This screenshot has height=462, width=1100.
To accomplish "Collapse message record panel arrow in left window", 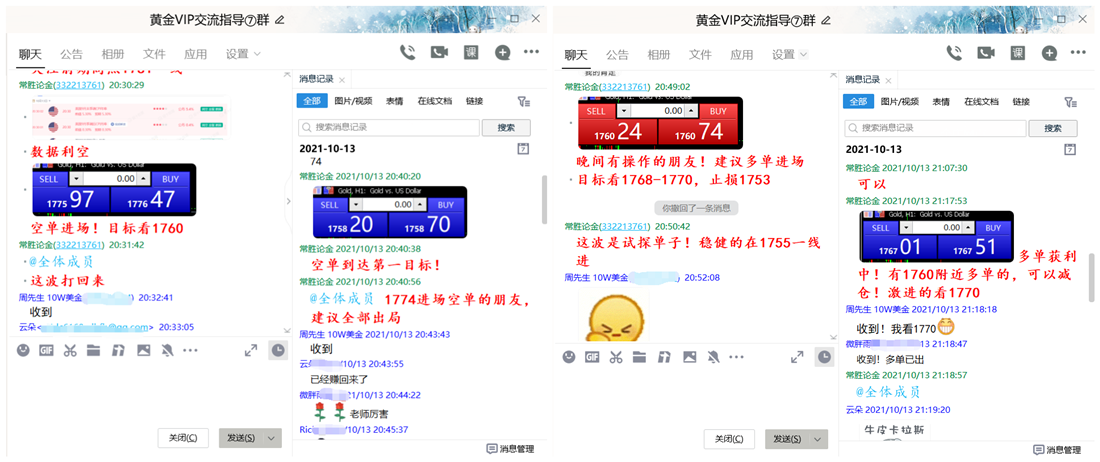I will (x=288, y=201).
